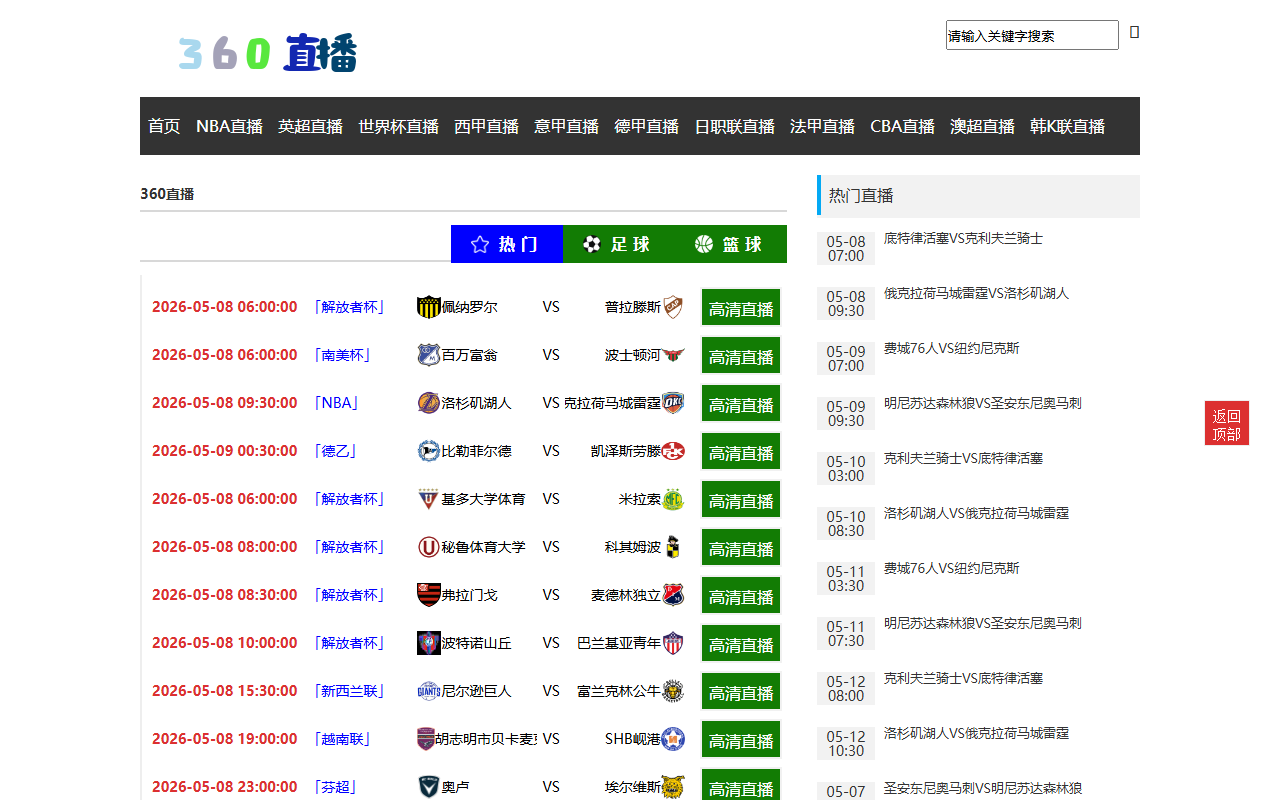Open the 「NBA」 league link
Image resolution: width=1280 pixels, height=800 pixels.
pyautogui.click(x=336, y=403)
